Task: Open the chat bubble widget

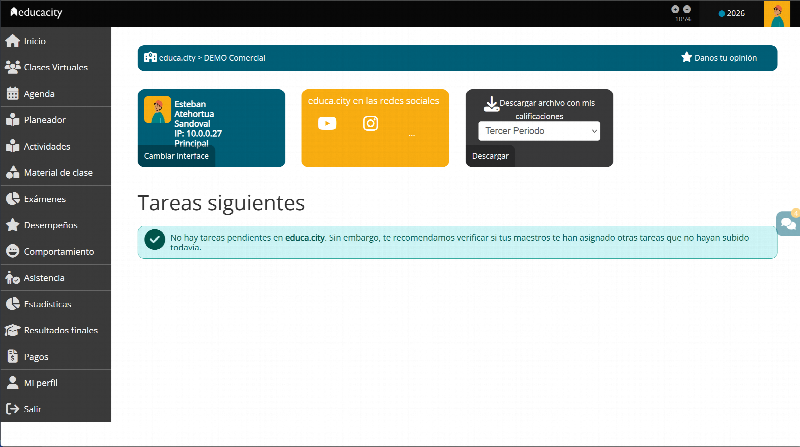Action: (x=788, y=224)
